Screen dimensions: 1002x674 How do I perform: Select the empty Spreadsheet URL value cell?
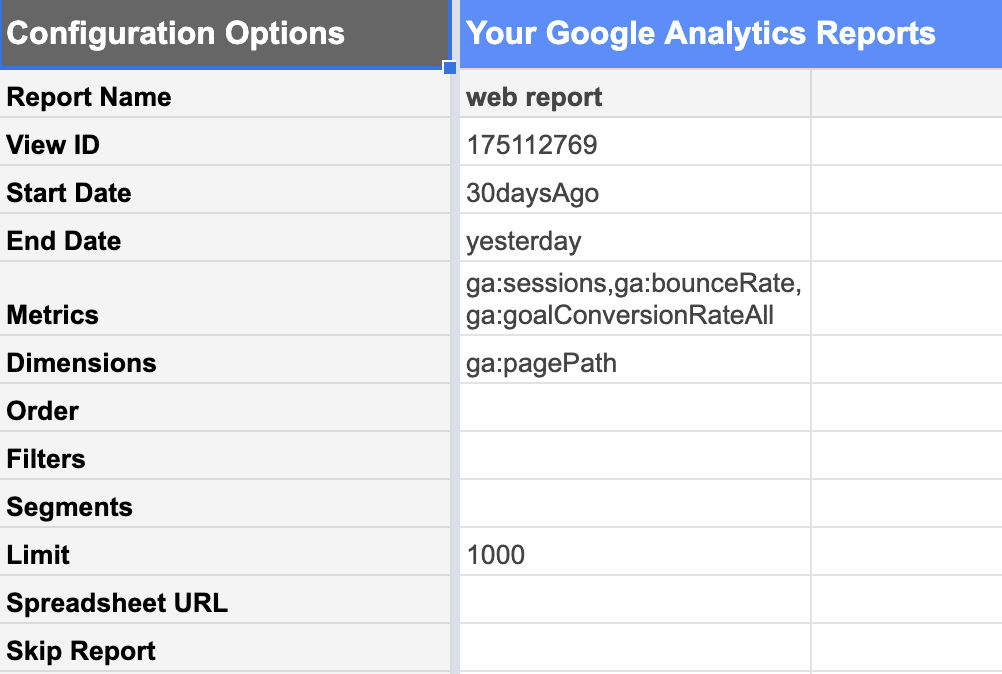click(x=635, y=599)
